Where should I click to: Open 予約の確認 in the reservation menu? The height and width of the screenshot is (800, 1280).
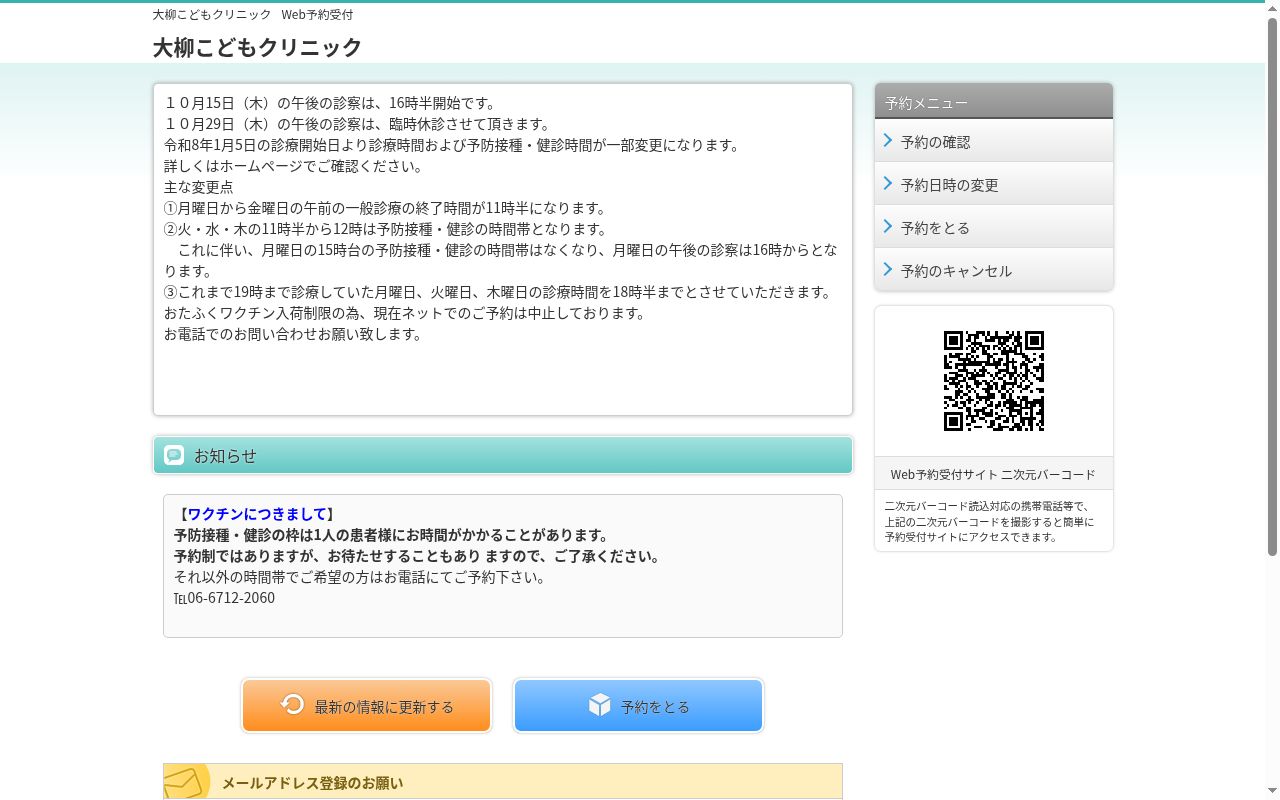pyautogui.click(x=994, y=141)
